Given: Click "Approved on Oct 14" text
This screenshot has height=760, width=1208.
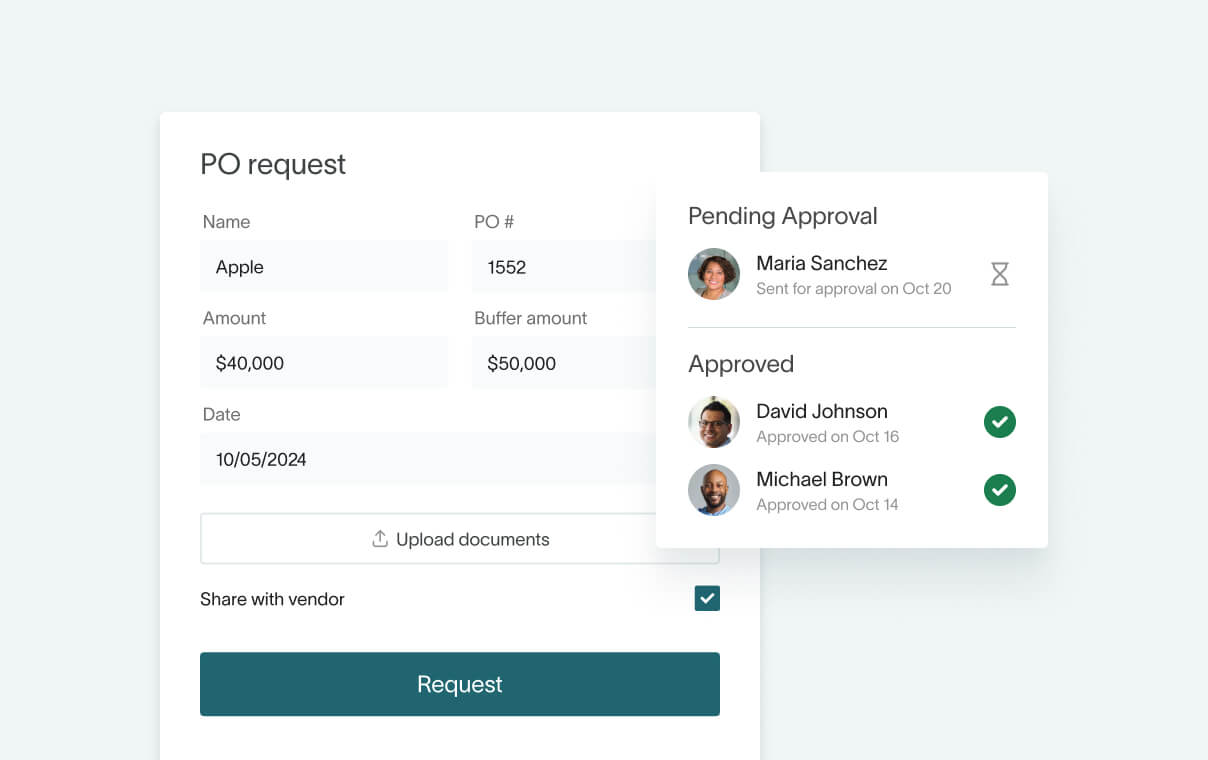Looking at the screenshot, I should 828,505.
